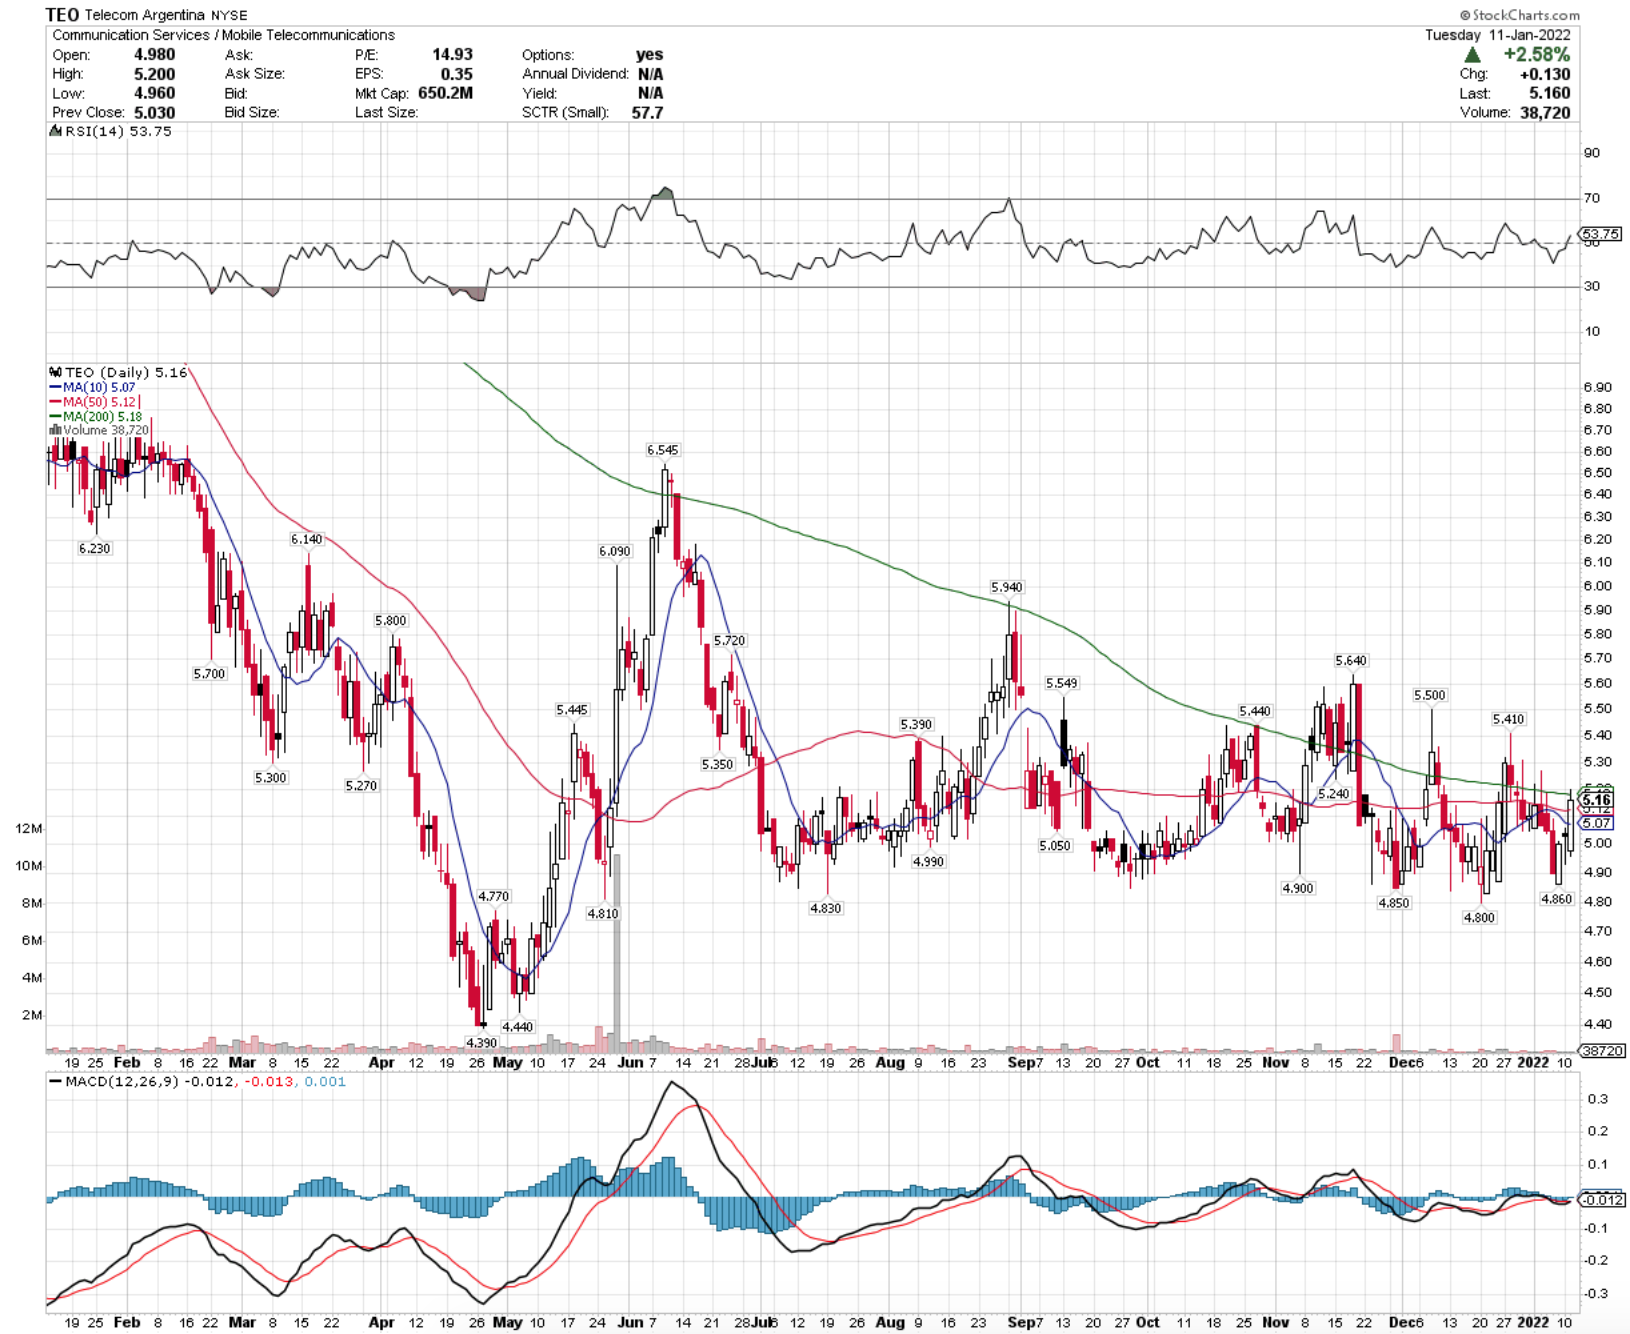Click the 5.445 price label
The width and height of the screenshot is (1630, 1334).
[x=572, y=710]
